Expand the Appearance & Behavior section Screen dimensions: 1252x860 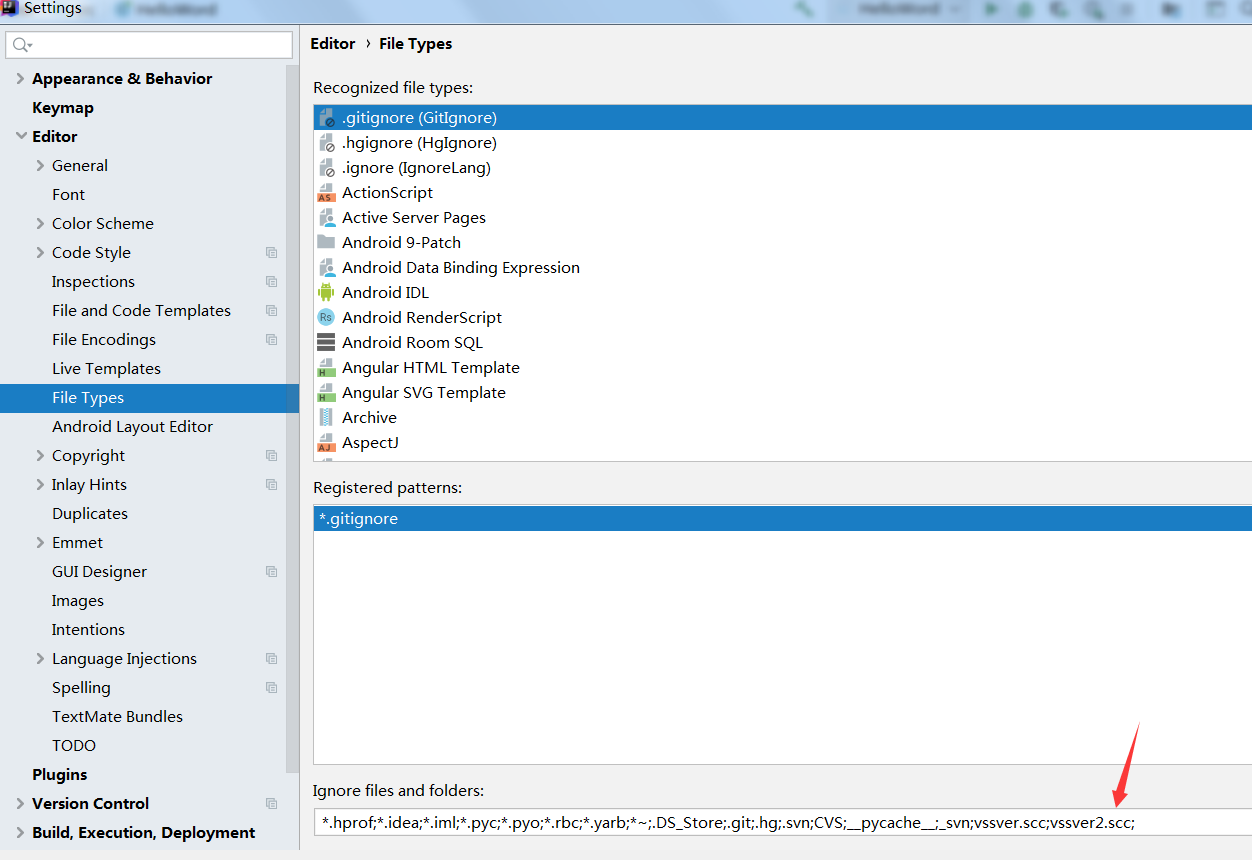pyautogui.click(x=20, y=79)
